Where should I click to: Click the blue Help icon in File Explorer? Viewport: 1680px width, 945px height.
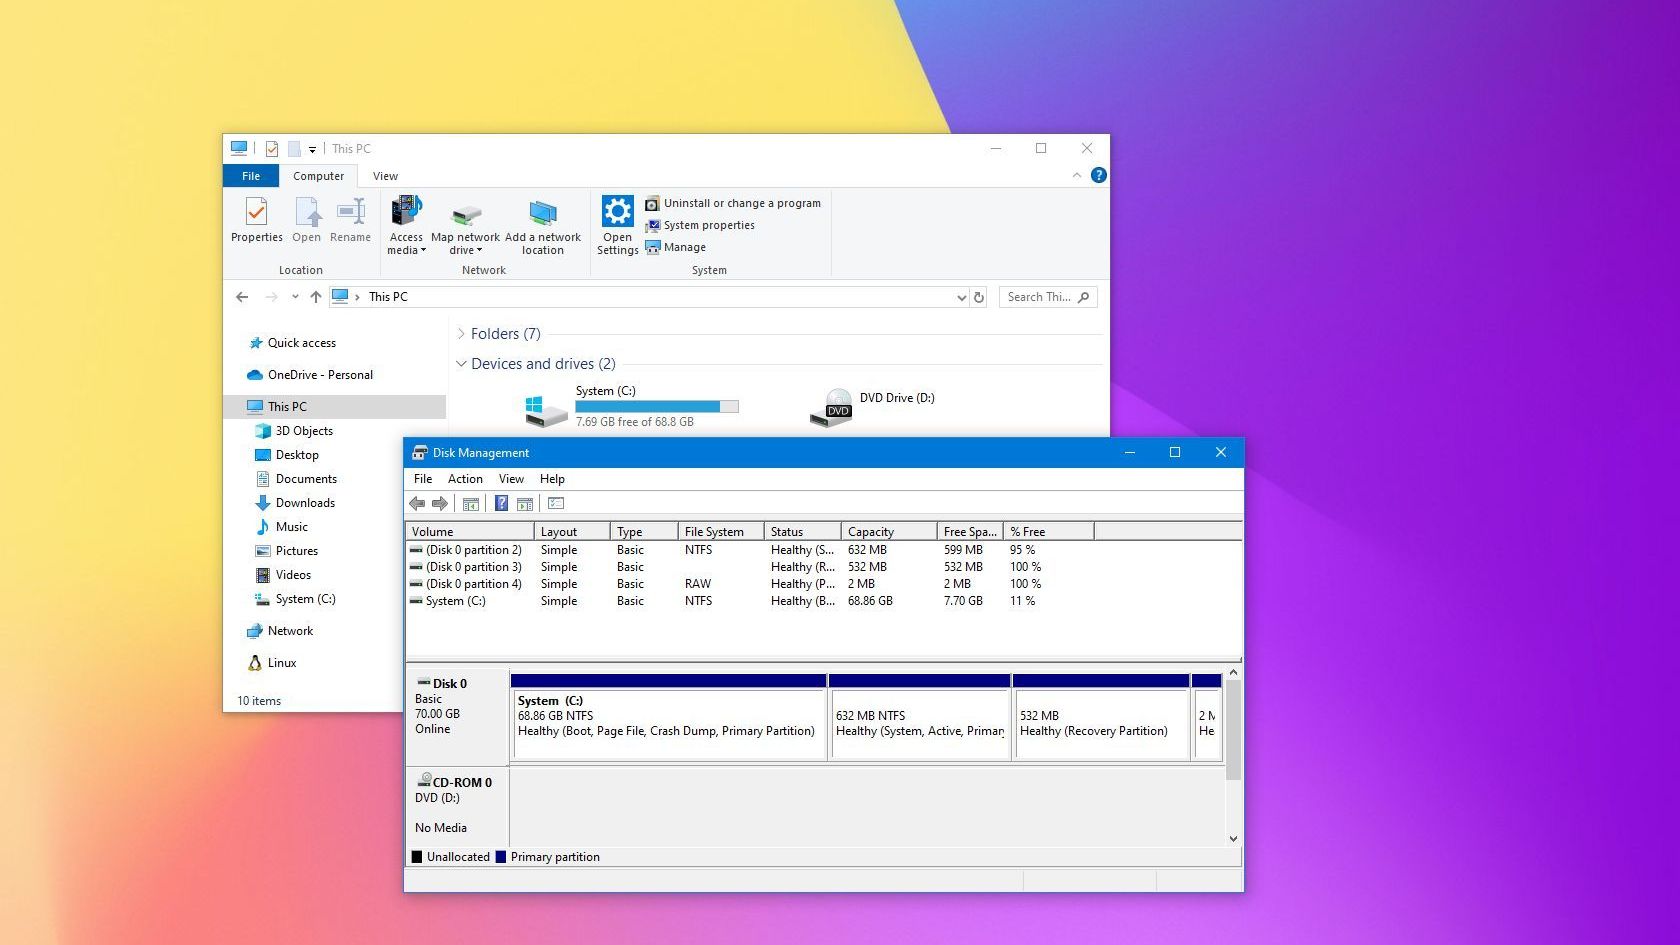tap(1099, 175)
